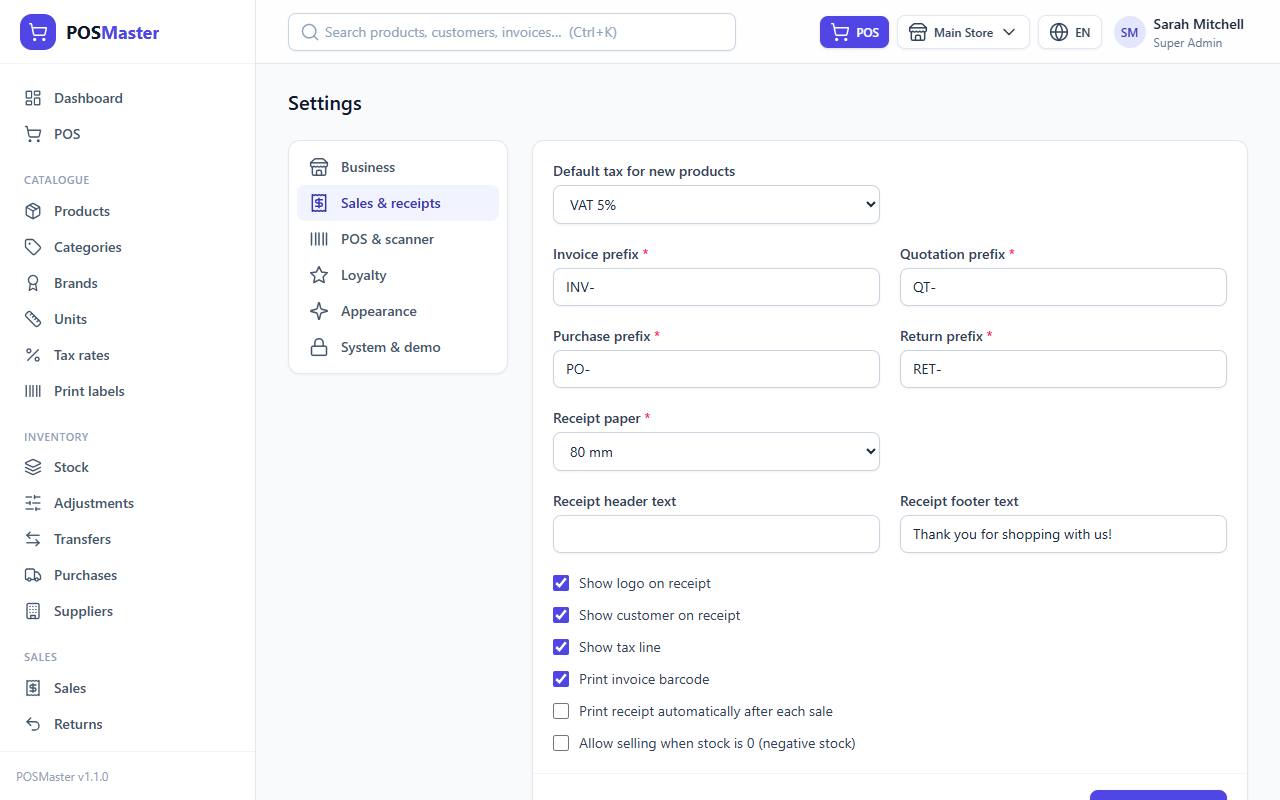Viewport: 1280px width, 800px height.
Task: Click the Invoice prefix field
Action: [716, 287]
